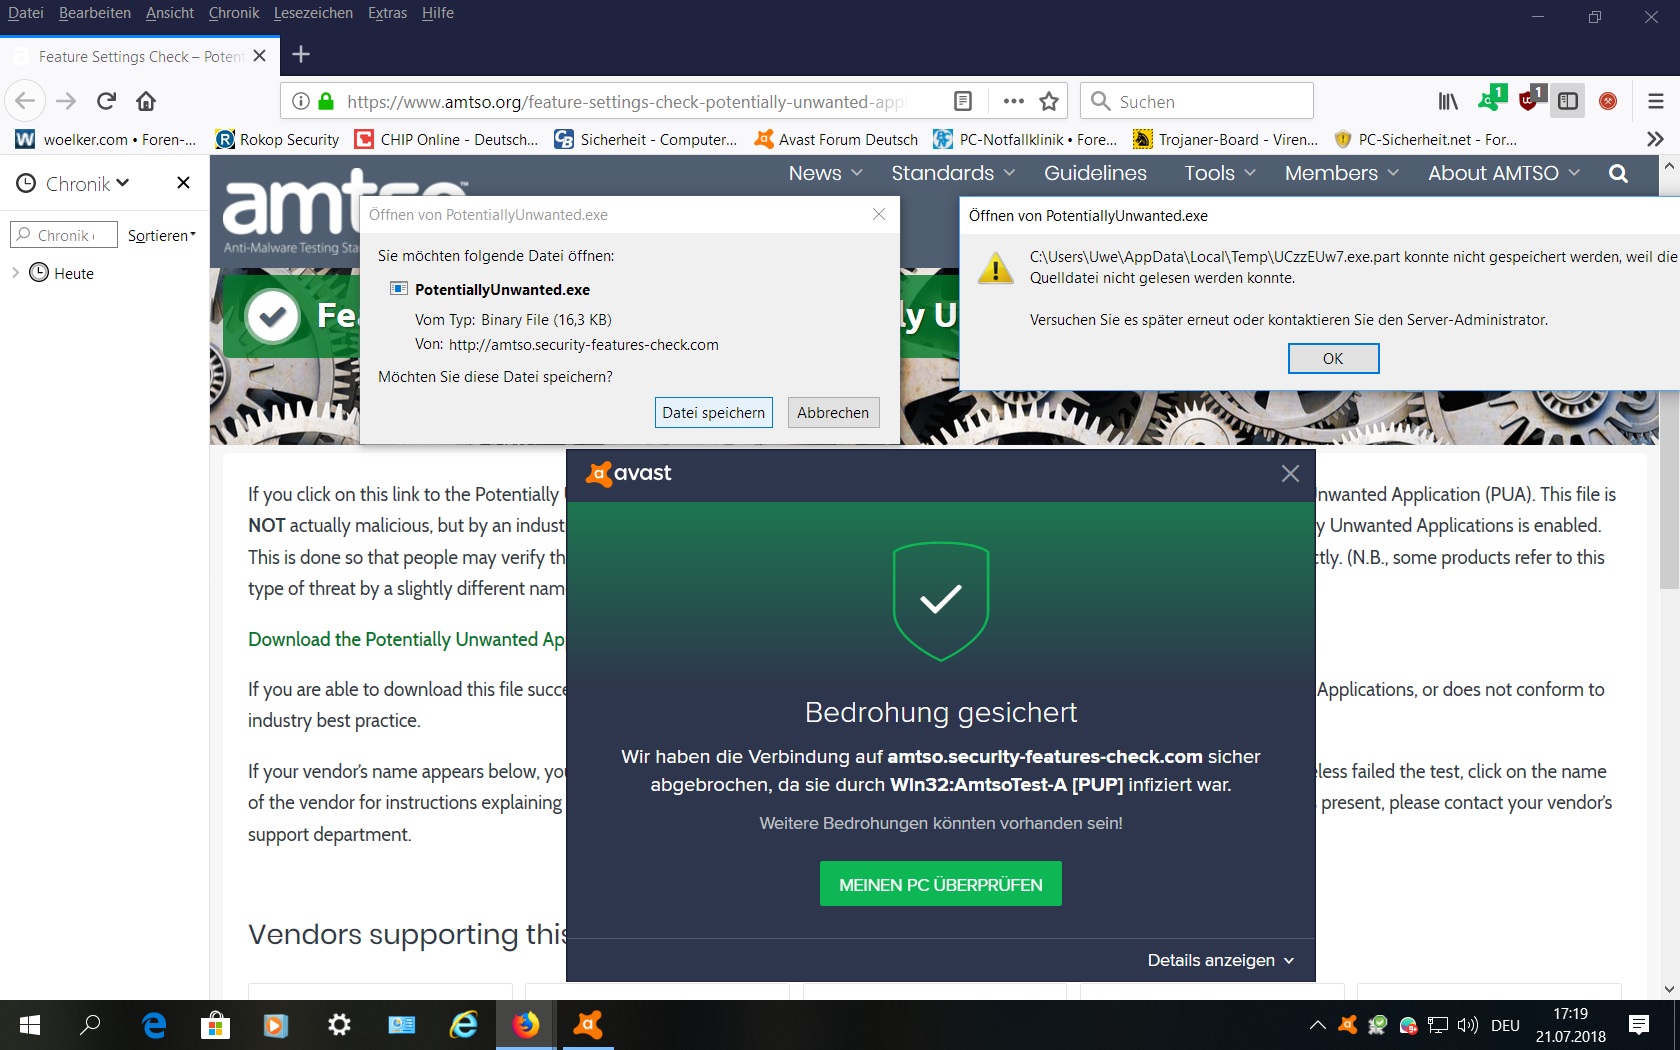Show hidden system tray icons
The height and width of the screenshot is (1050, 1680).
(1318, 1025)
